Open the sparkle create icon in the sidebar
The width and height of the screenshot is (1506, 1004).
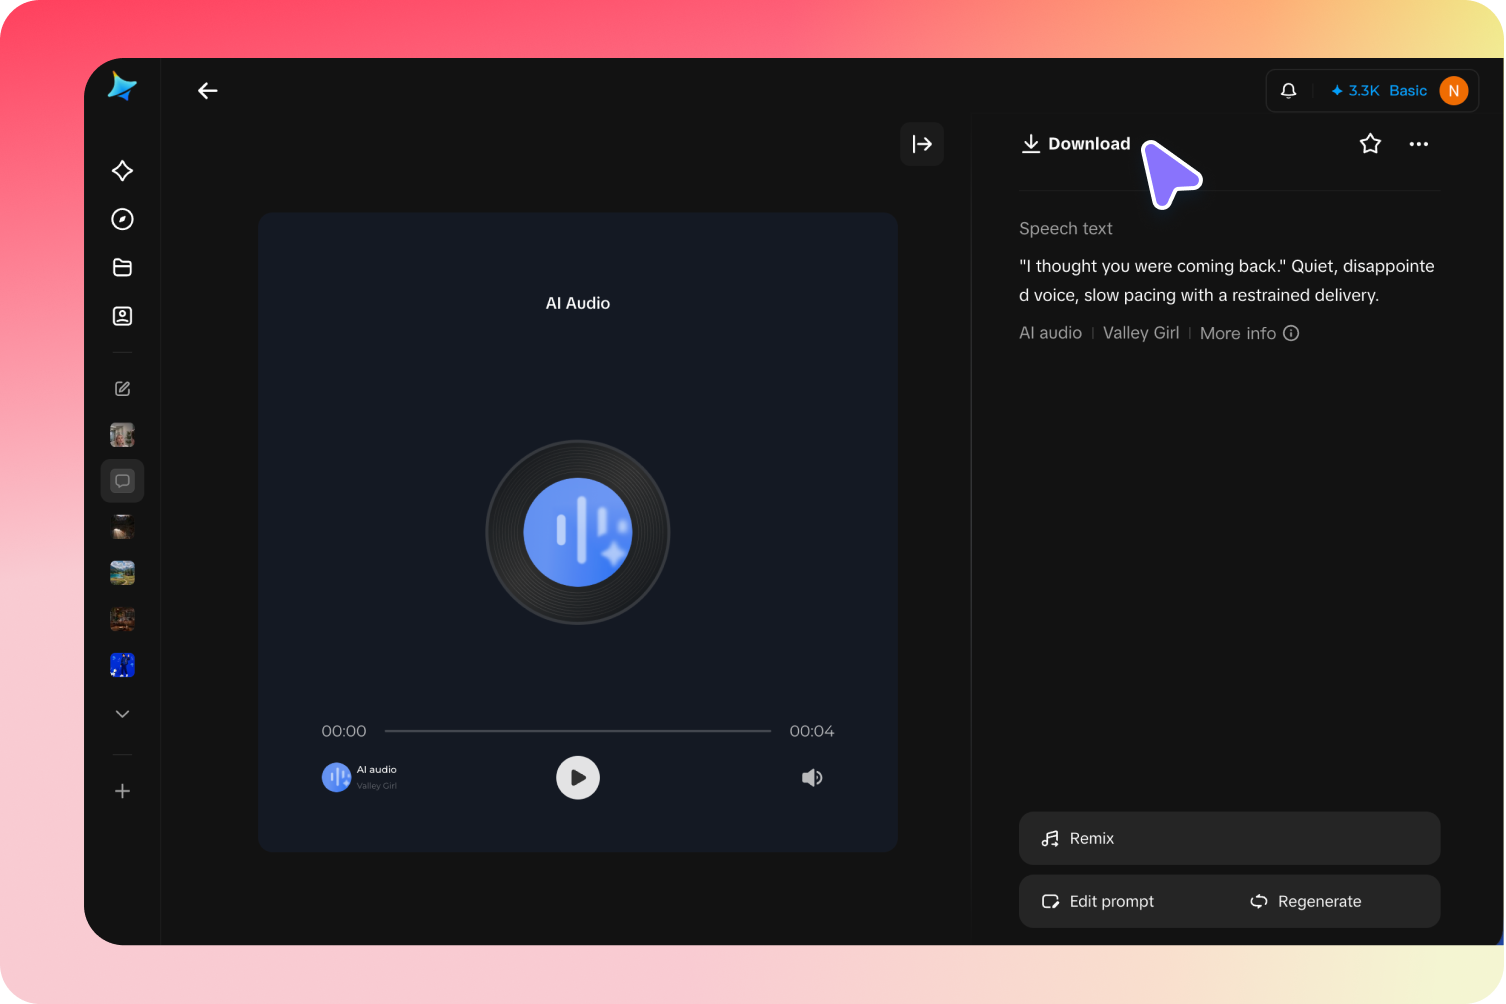coord(122,171)
